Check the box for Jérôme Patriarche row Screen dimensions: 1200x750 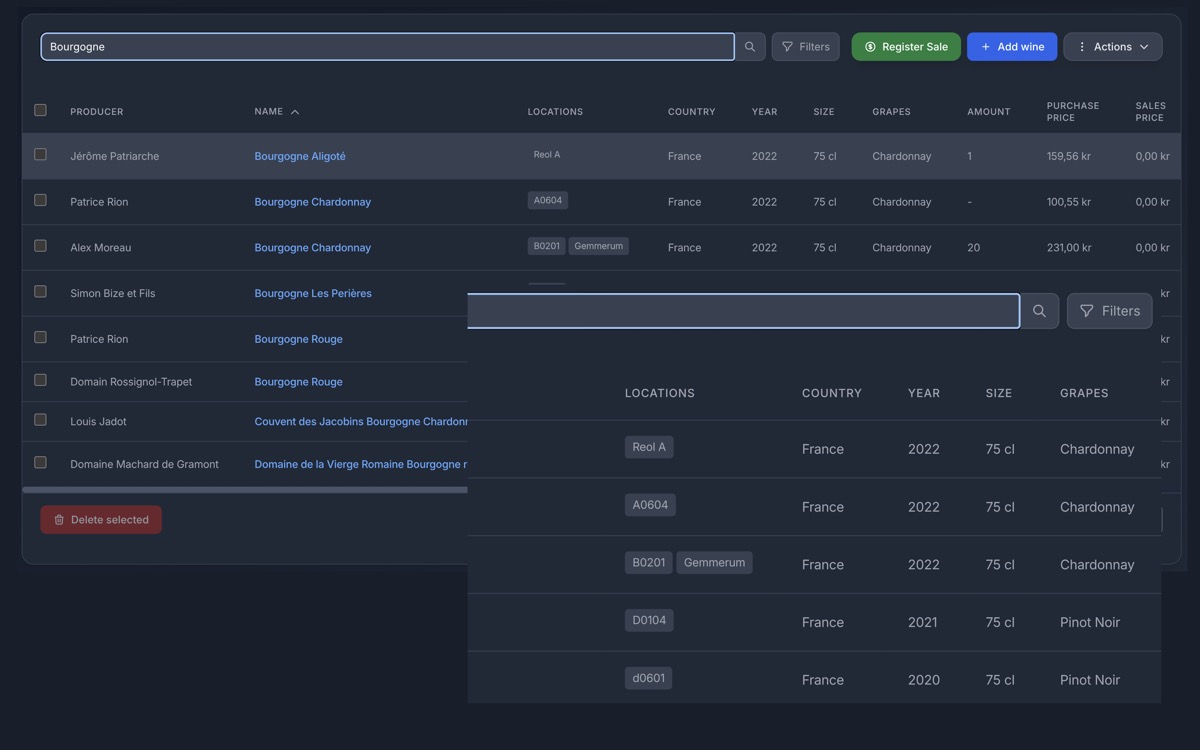tap(40, 155)
